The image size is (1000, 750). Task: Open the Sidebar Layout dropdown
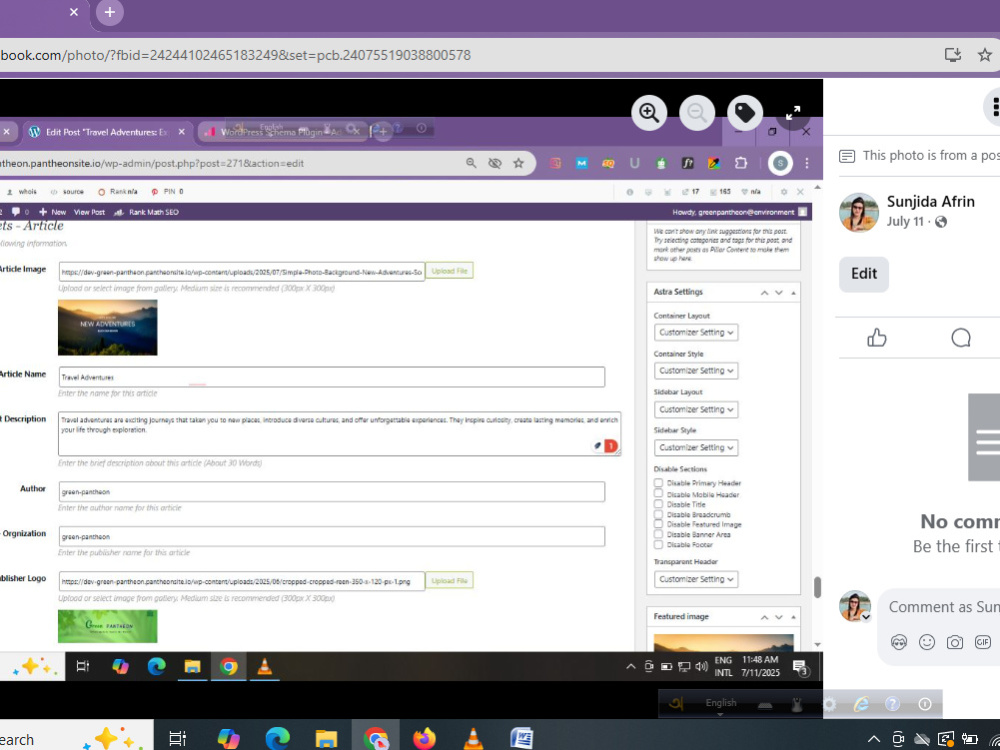click(696, 409)
